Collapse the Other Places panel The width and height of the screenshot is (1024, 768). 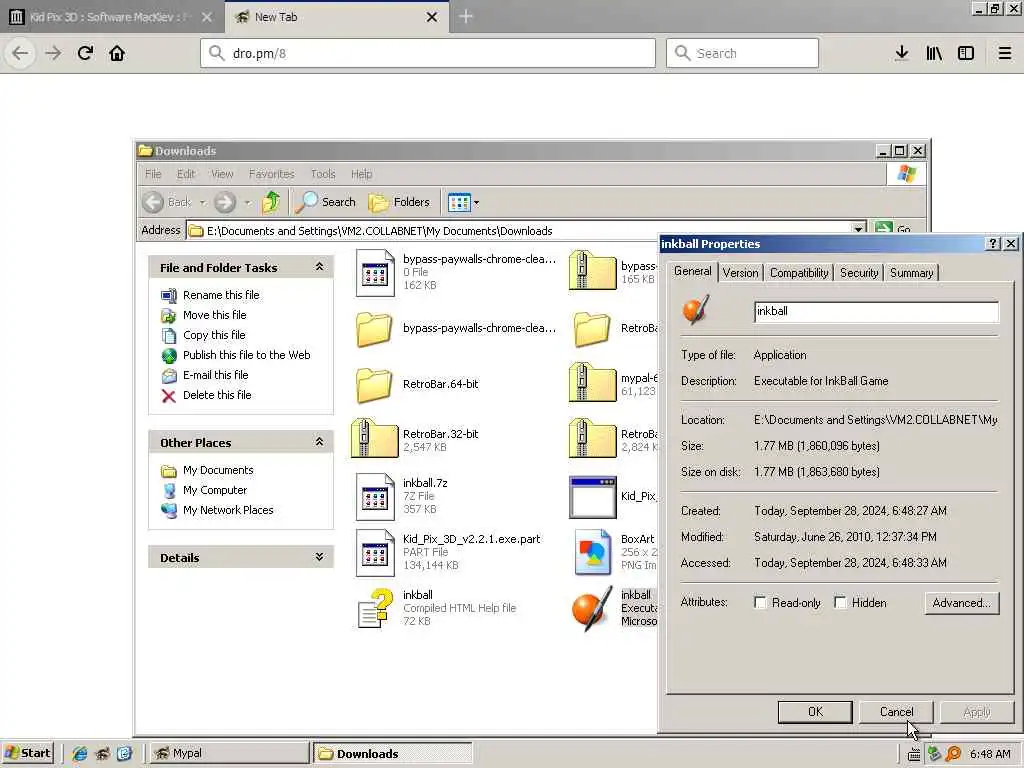(319, 441)
